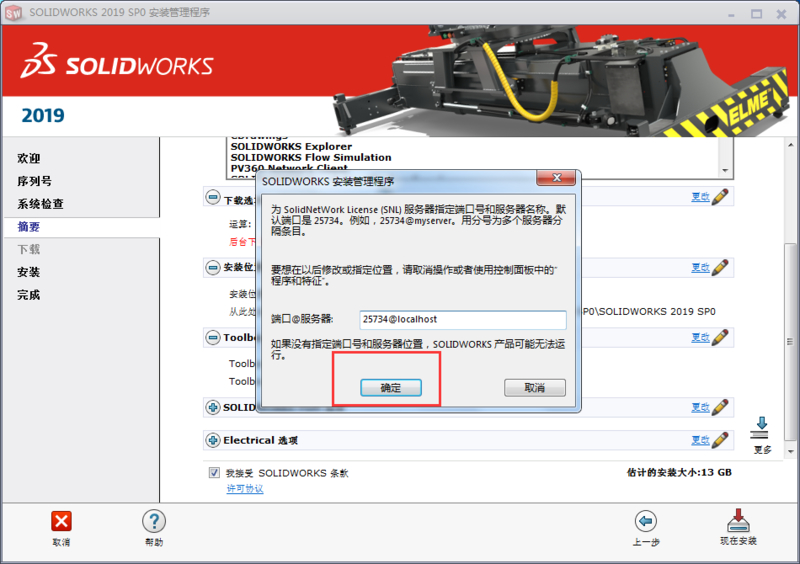The image size is (800, 564).
Task: Click 更改 link in the Electrical 选项 row
Action: [700, 440]
